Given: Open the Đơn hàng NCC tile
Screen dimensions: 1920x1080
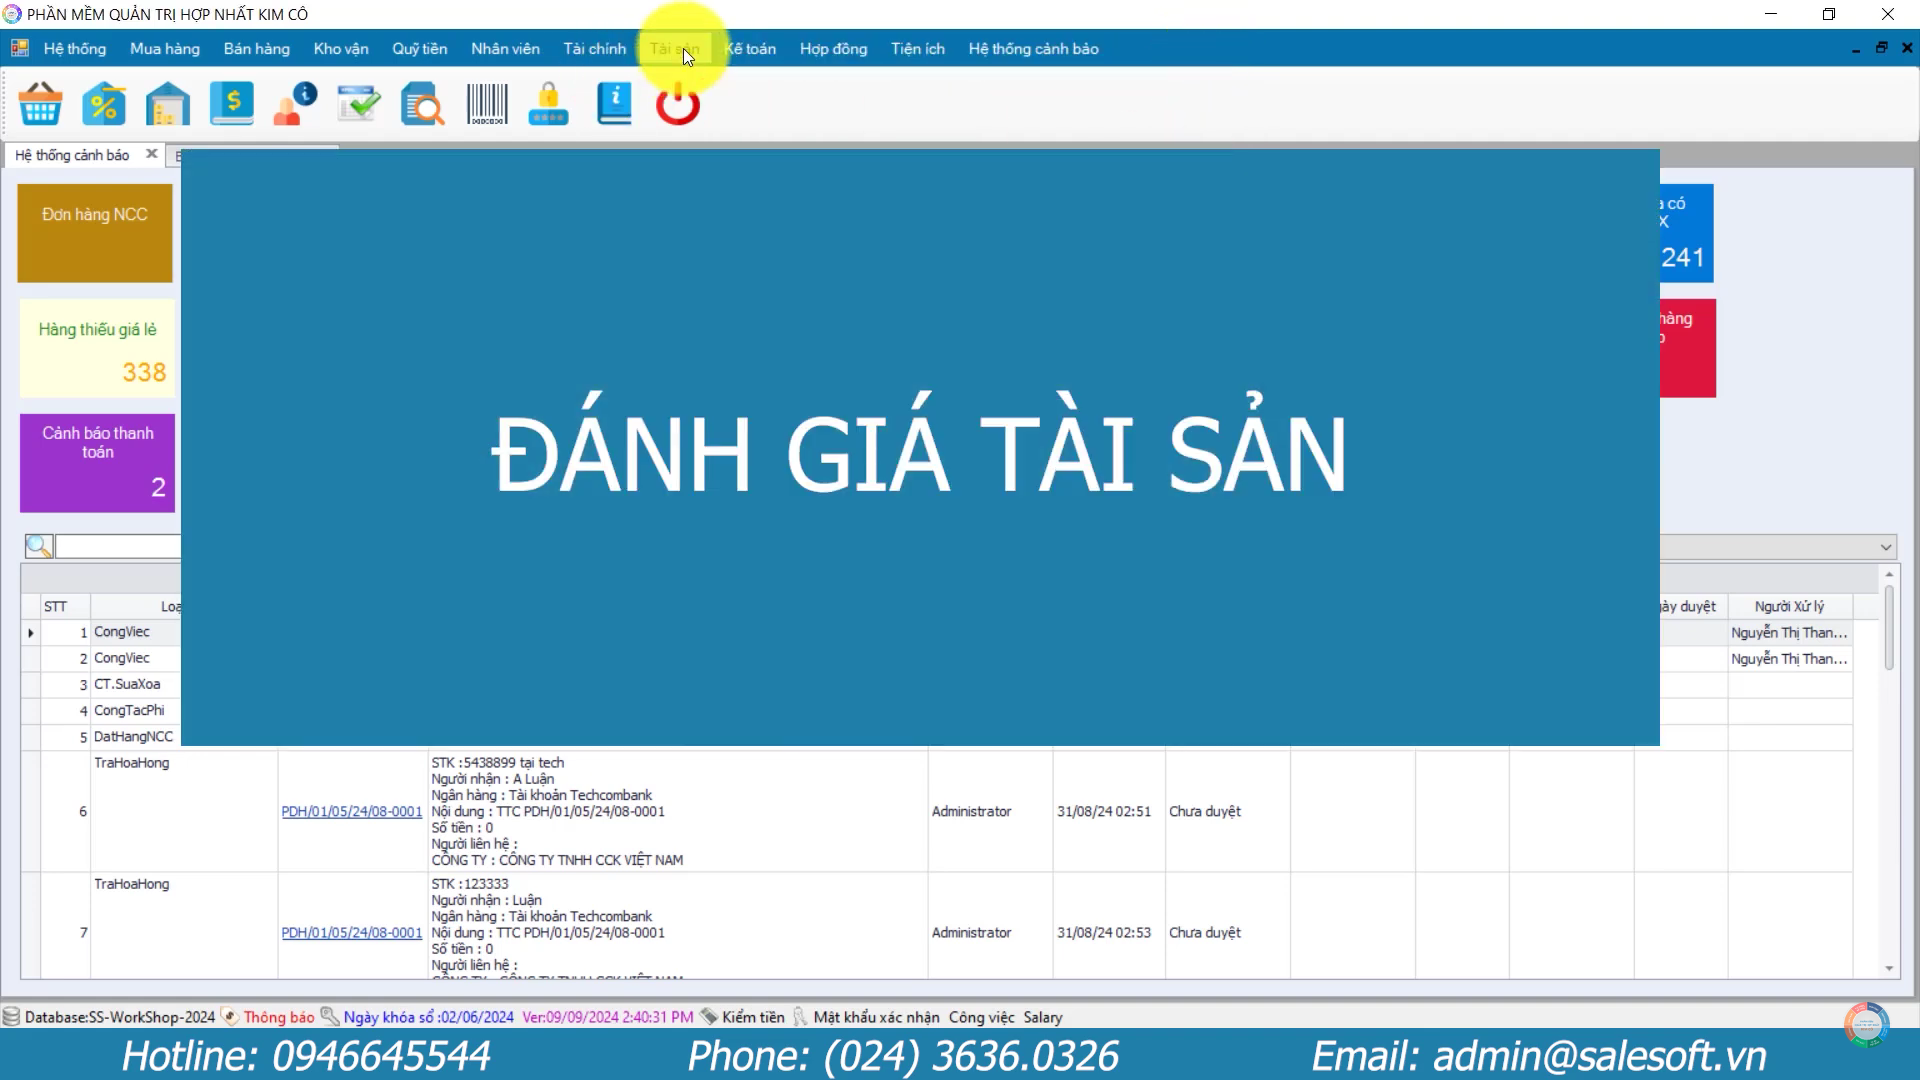Looking at the screenshot, I should pos(95,233).
